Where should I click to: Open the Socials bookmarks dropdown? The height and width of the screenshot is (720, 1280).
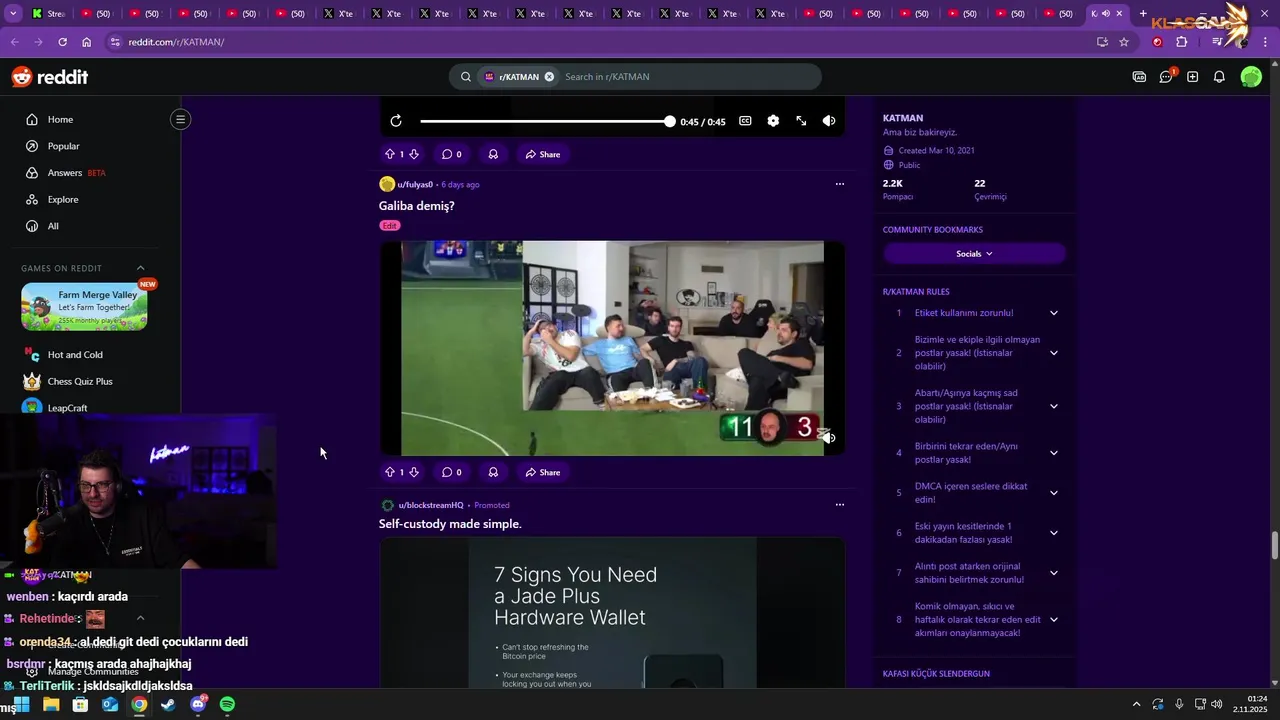(974, 254)
